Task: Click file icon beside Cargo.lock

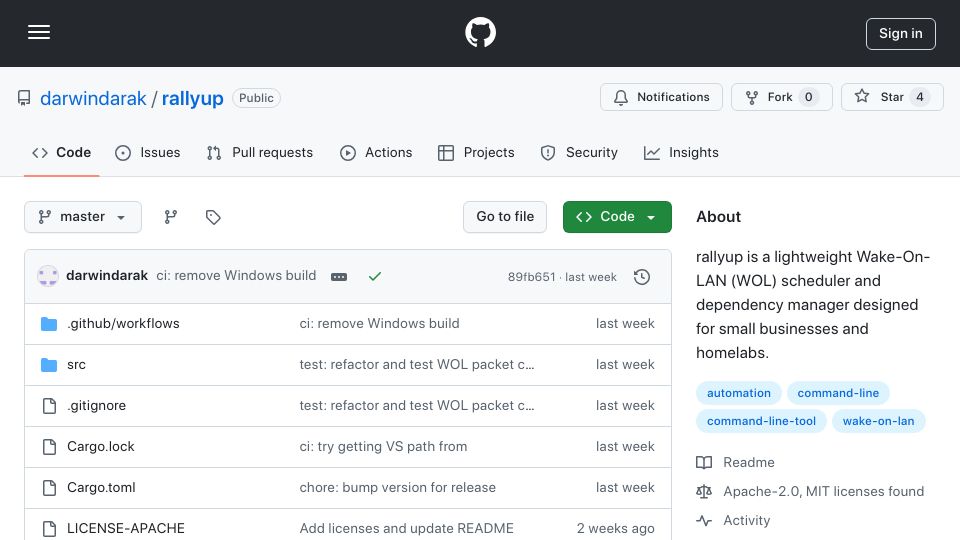Action: pyautogui.click(x=49, y=447)
